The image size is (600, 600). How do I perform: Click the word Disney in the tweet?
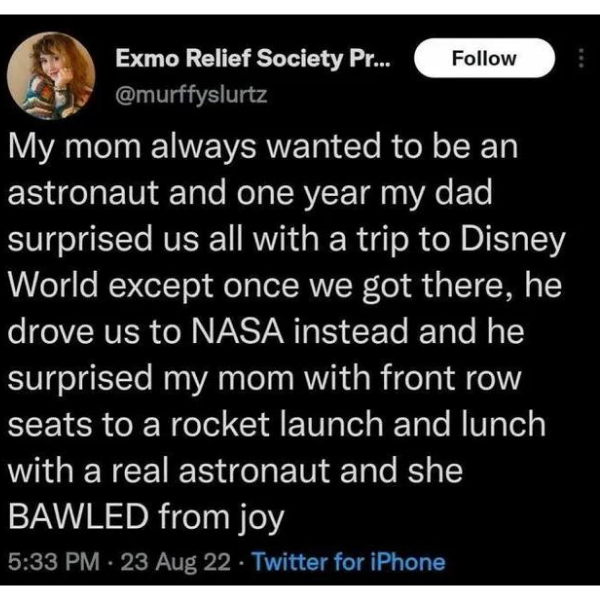point(513,241)
